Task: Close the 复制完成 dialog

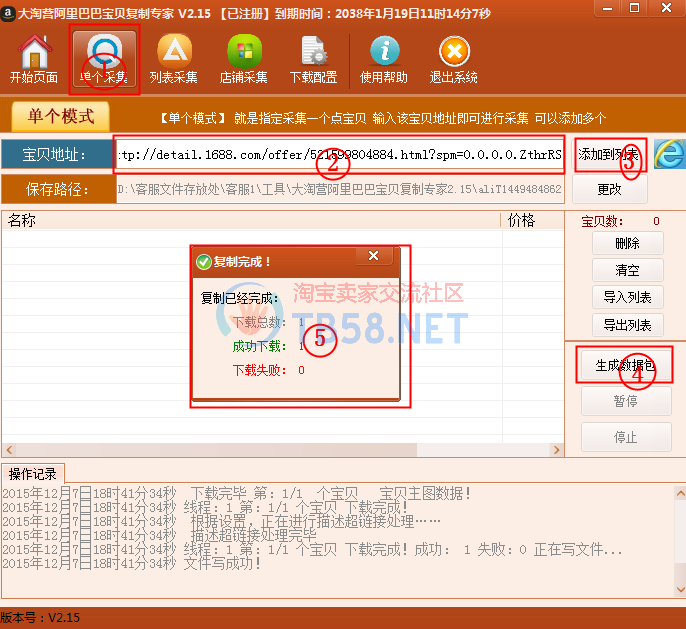Action: point(374,255)
